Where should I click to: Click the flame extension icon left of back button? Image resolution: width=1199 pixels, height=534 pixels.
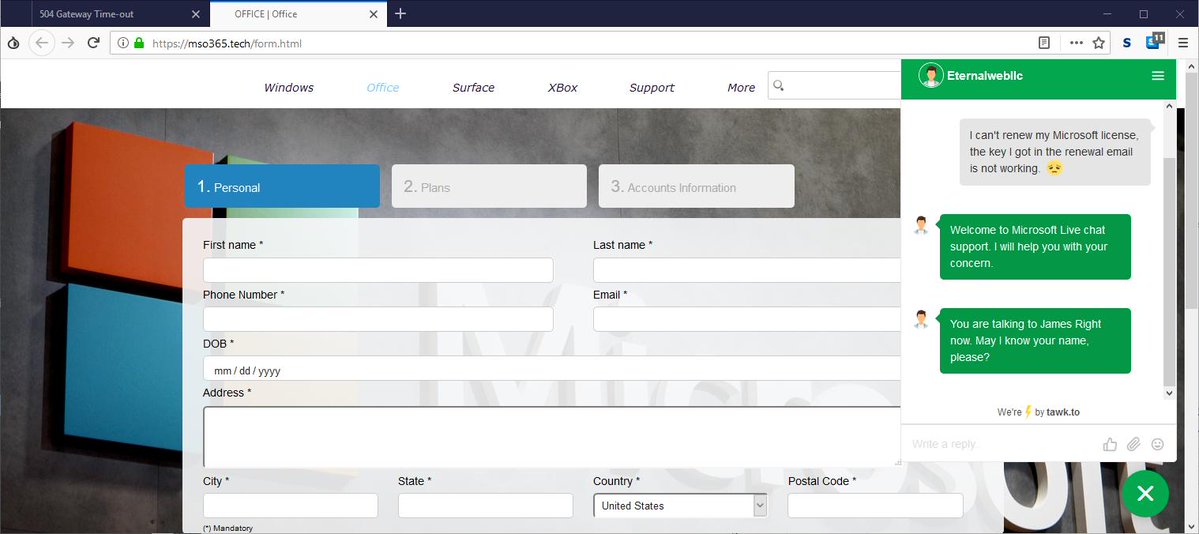(x=13, y=44)
